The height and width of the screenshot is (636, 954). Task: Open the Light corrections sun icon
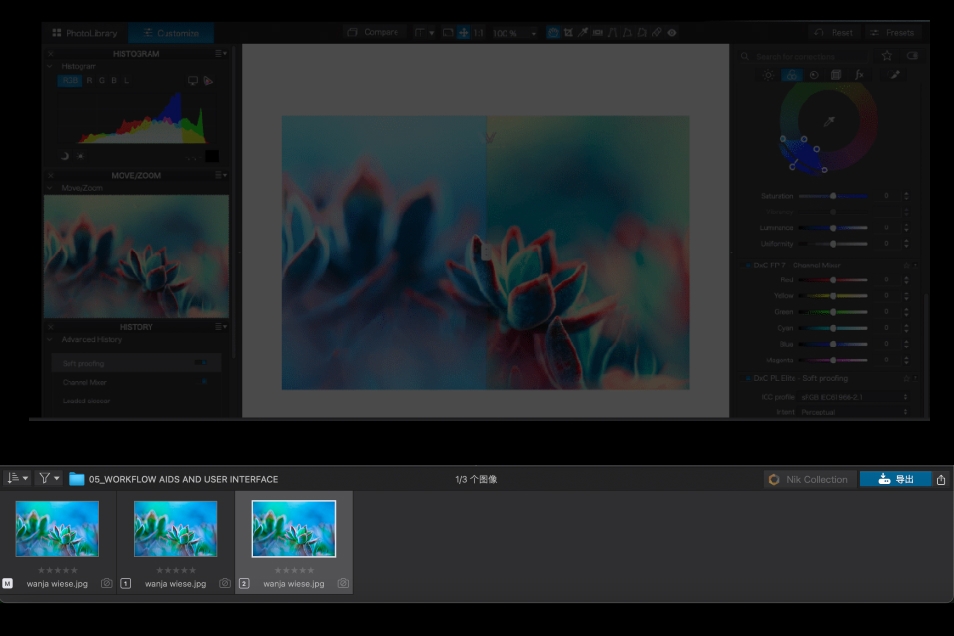768,75
